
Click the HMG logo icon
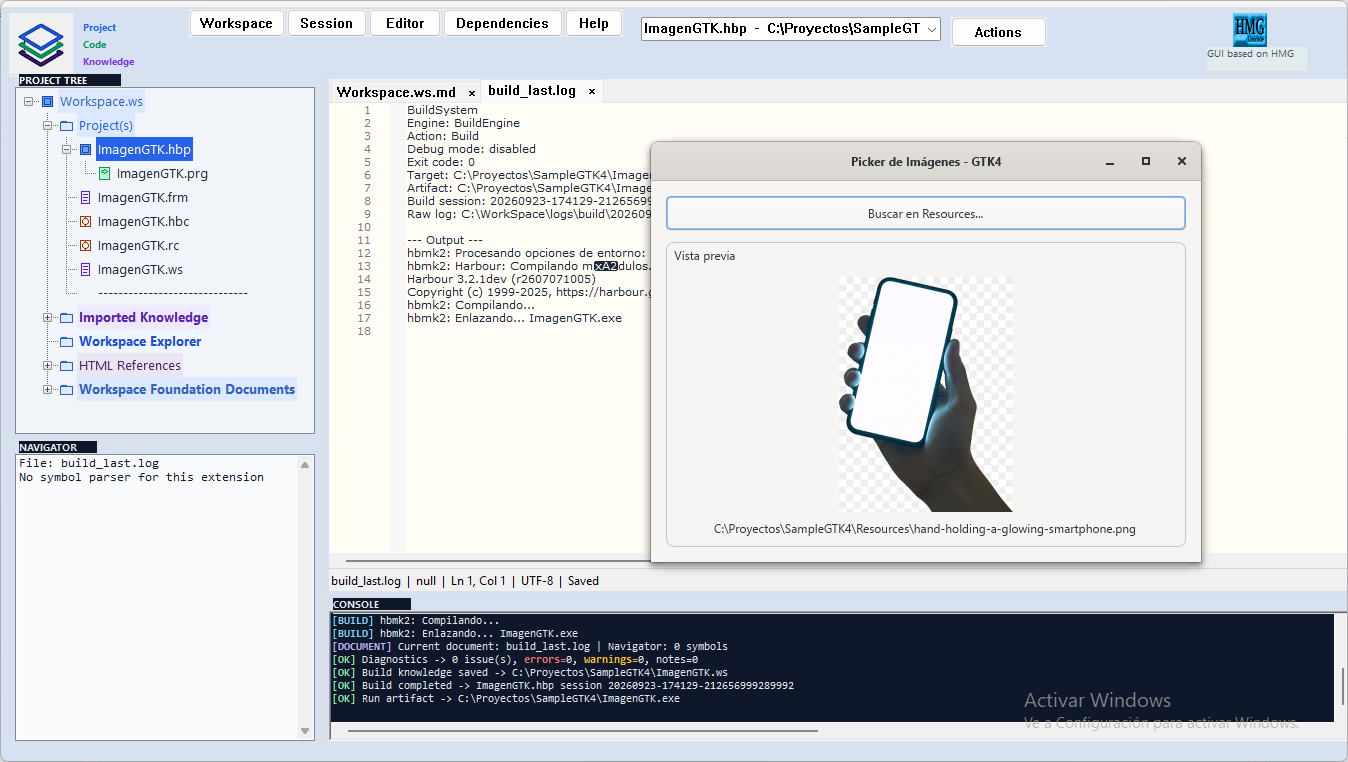coord(1249,30)
